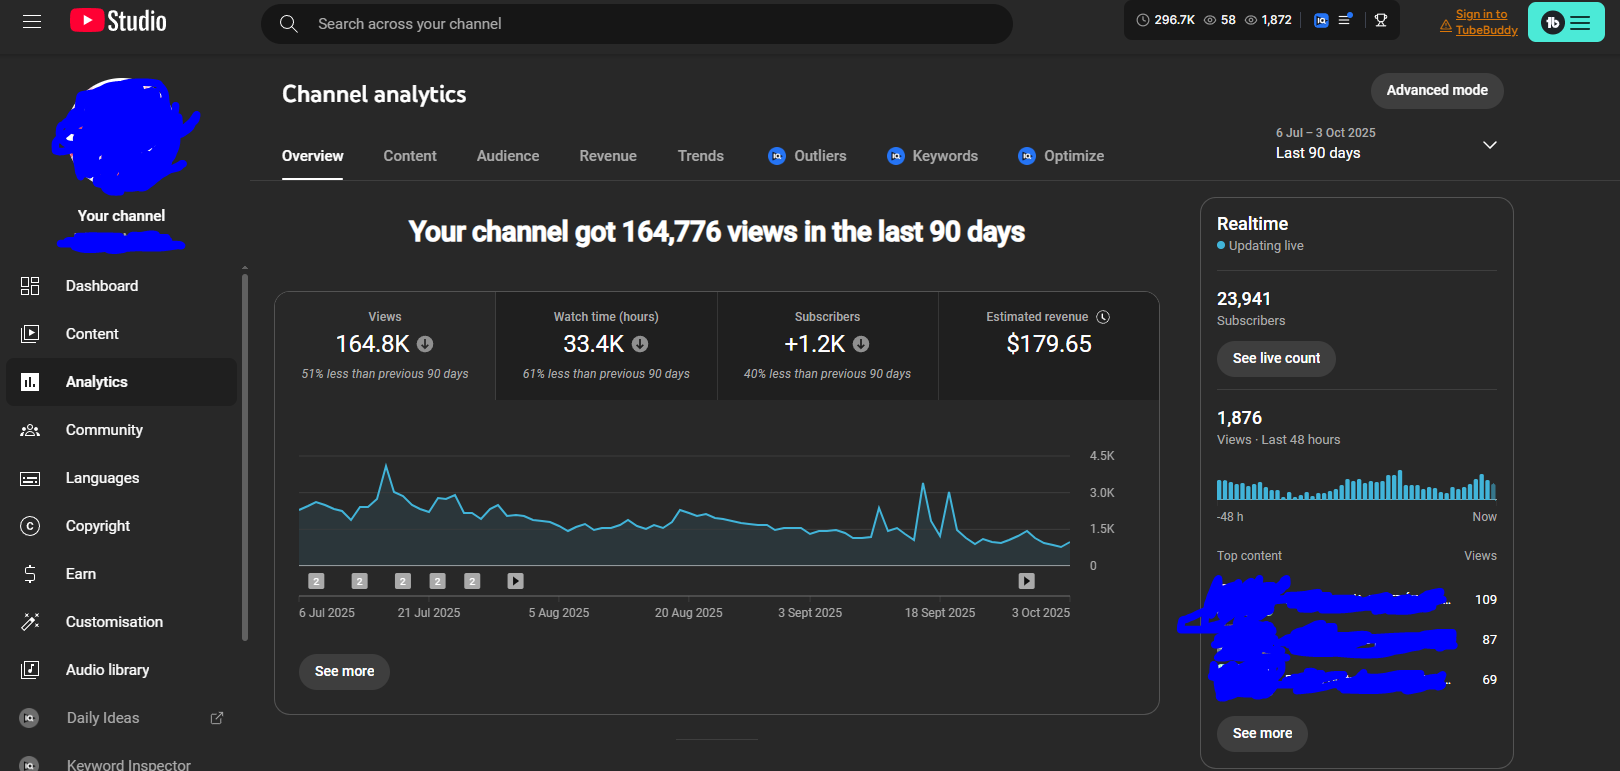Viewport: 1620px width, 771px height.
Task: Open the Keywords tab
Action: (x=944, y=156)
